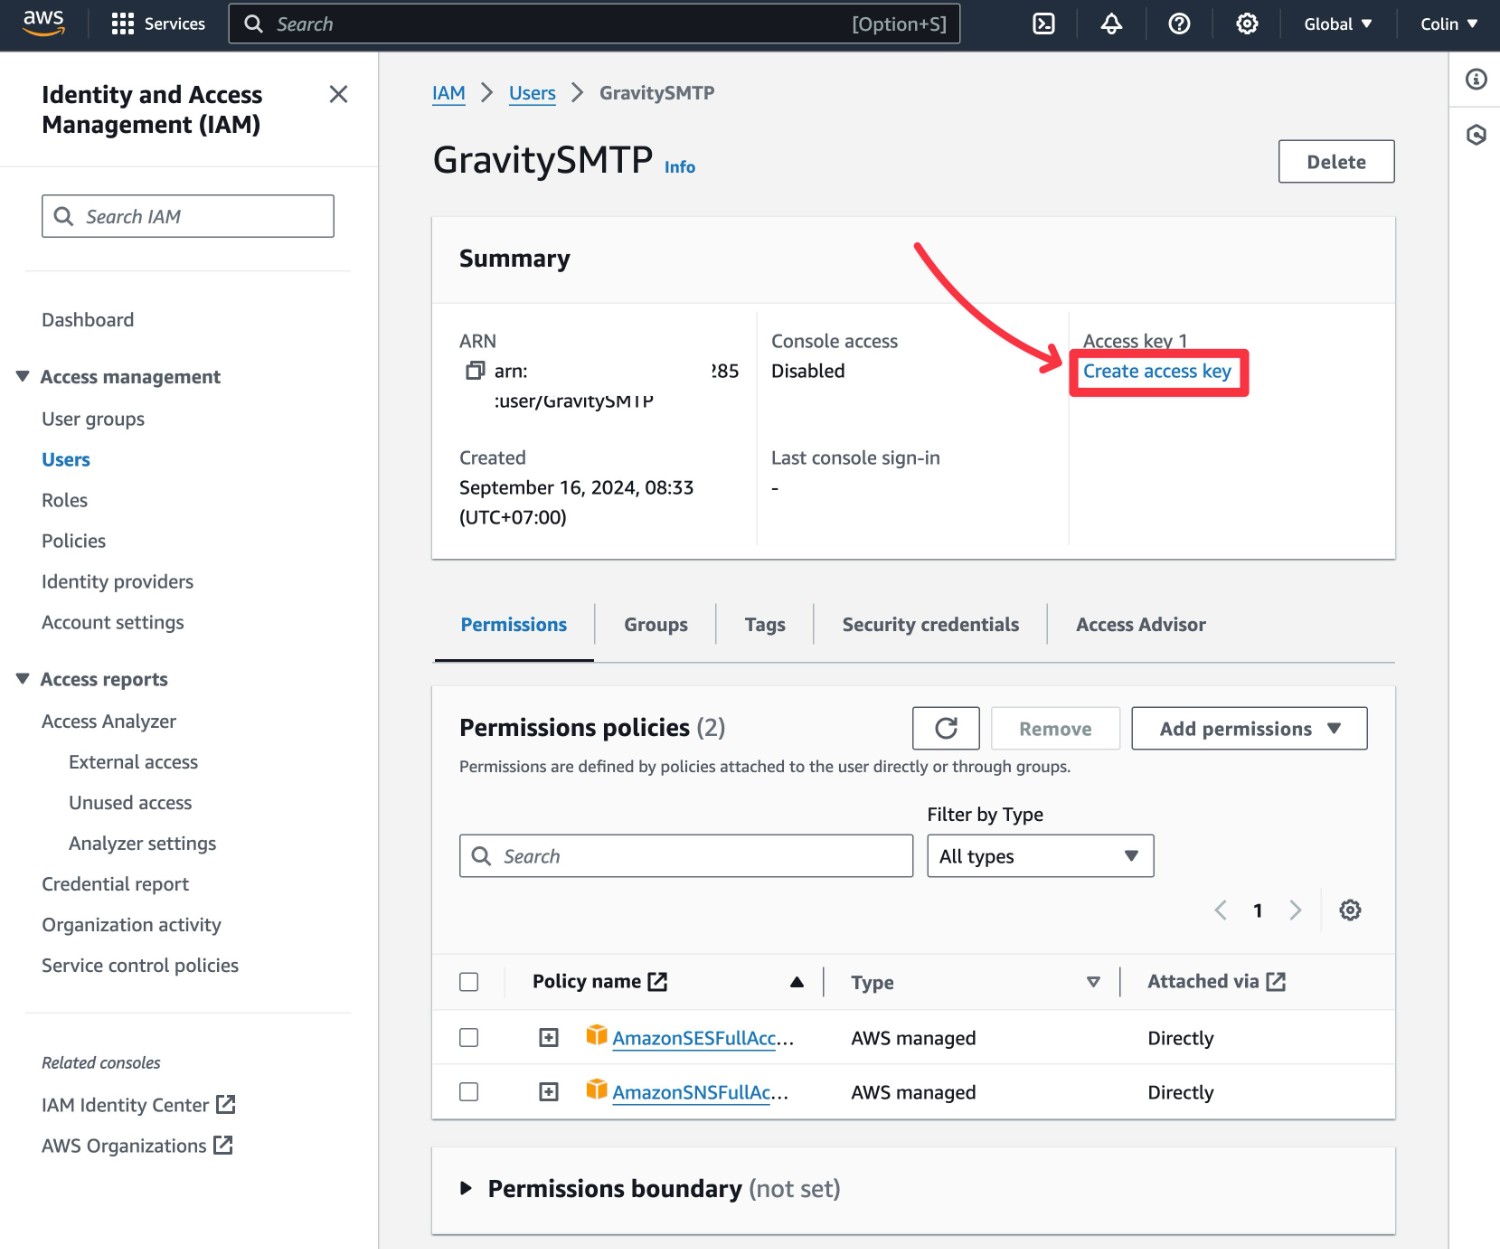1500x1249 pixels.
Task: Open Identity providers in sidebar
Action: (x=118, y=582)
